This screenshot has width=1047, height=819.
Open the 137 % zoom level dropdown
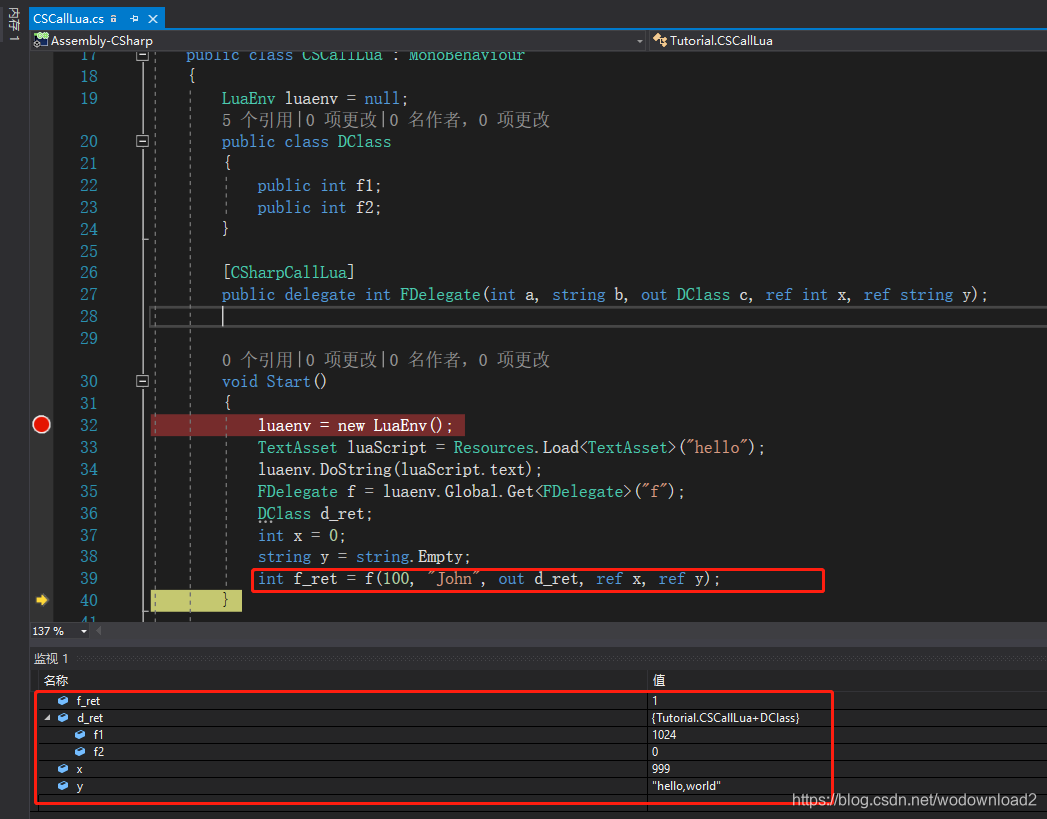coord(83,631)
